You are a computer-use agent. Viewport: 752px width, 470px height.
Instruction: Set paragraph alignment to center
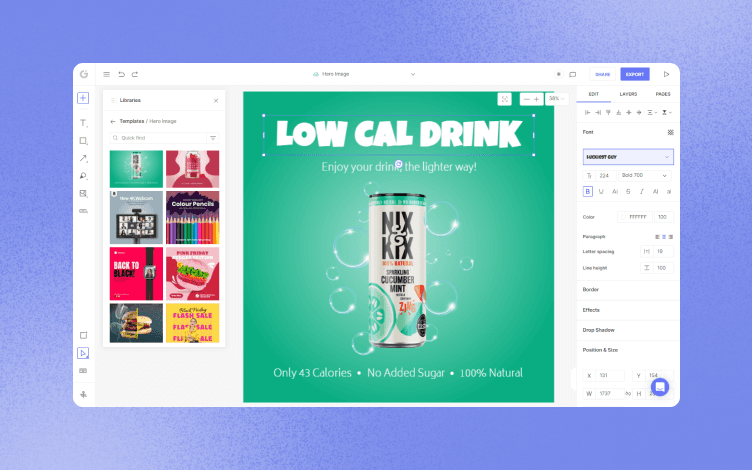[x=664, y=237]
